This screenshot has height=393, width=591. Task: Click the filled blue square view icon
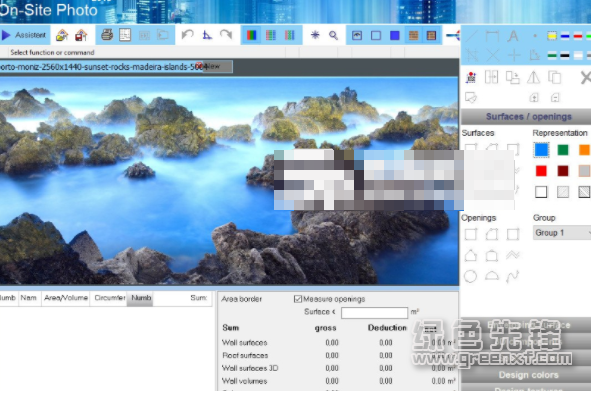[395, 35]
